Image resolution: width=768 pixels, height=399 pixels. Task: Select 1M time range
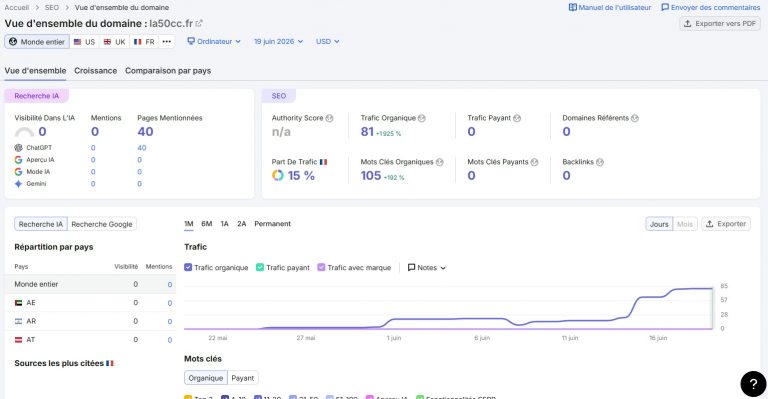click(x=189, y=224)
